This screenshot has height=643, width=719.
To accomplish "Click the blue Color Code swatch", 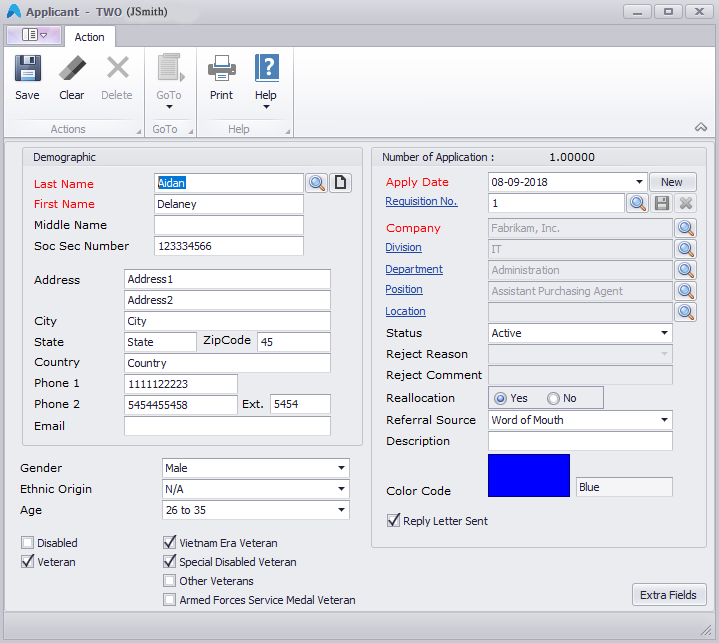I will point(529,476).
